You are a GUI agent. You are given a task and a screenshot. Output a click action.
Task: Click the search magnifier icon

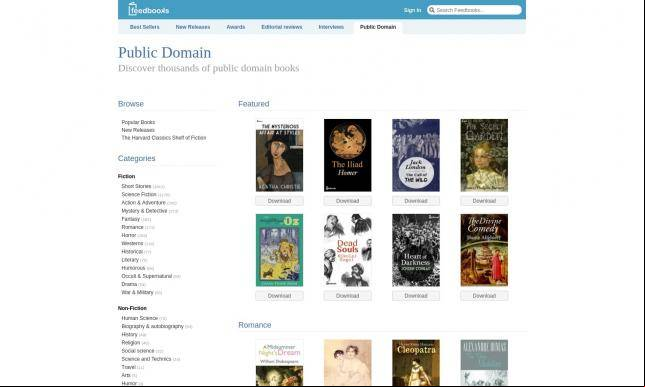tap(432, 10)
